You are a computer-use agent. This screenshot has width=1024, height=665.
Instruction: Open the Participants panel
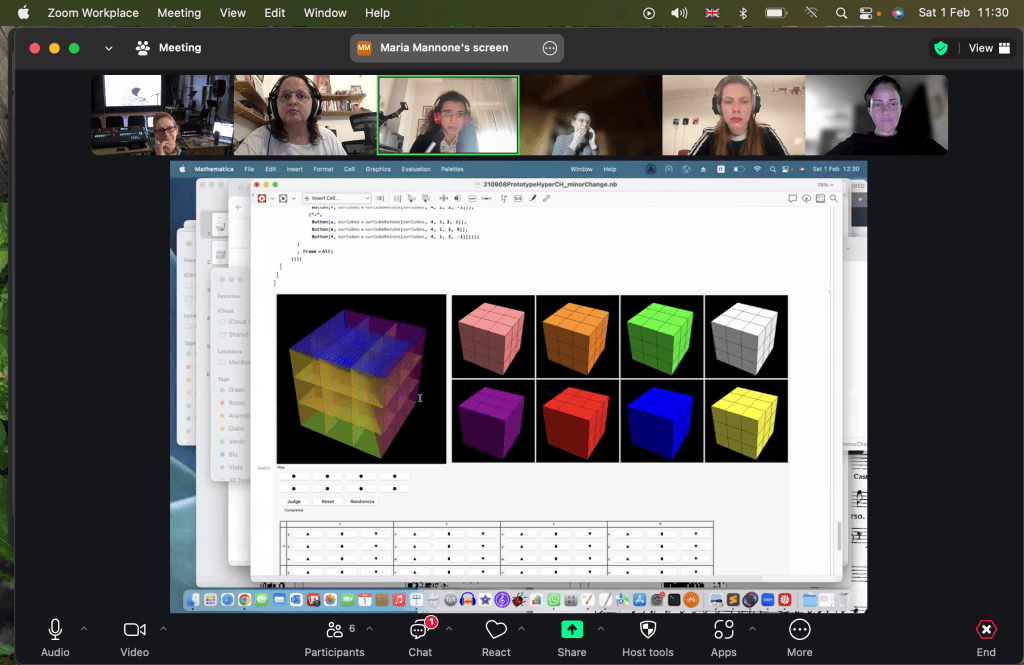334,629
